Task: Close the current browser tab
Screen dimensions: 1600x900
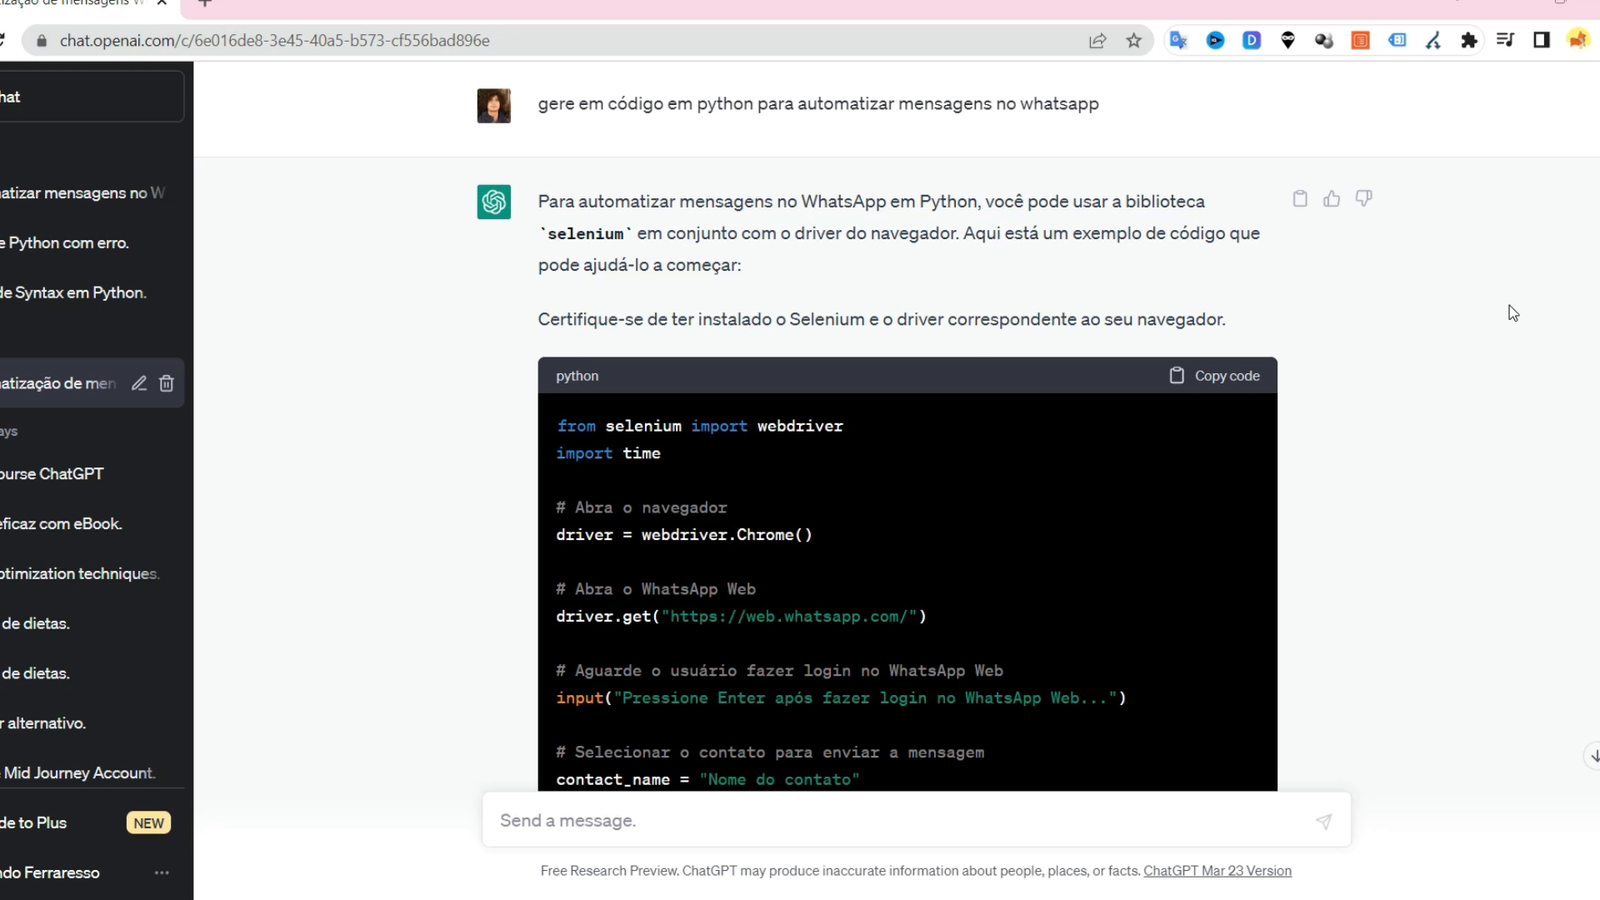Action: [162, 3]
